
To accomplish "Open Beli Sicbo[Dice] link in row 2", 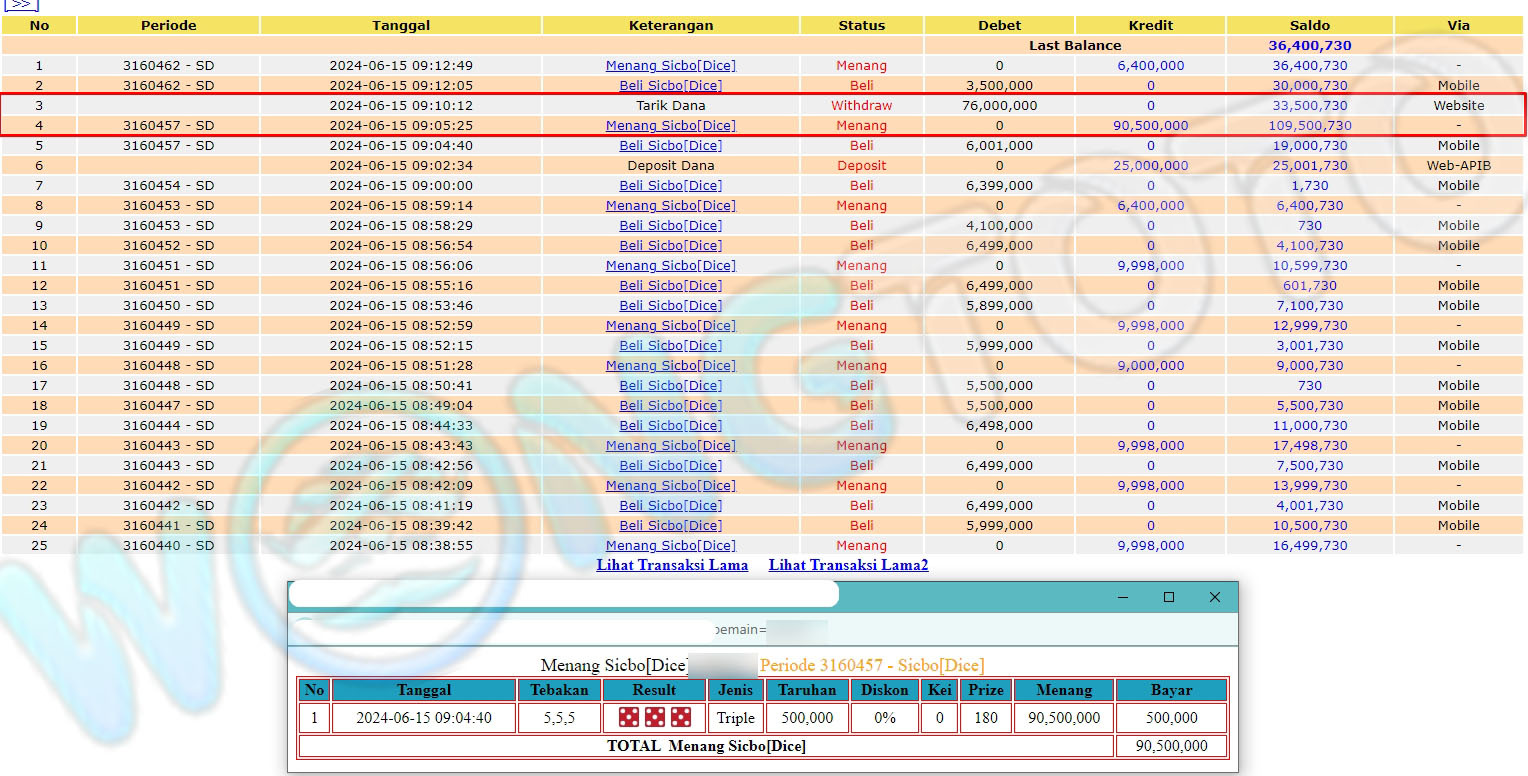I will [x=670, y=86].
